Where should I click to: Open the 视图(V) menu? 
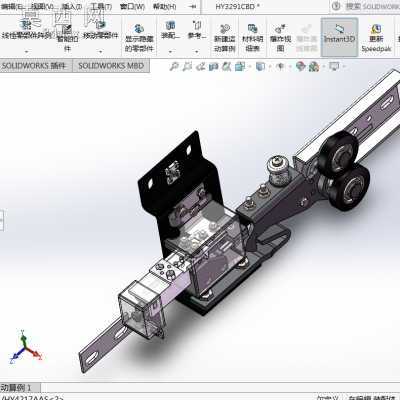tap(42, 6)
